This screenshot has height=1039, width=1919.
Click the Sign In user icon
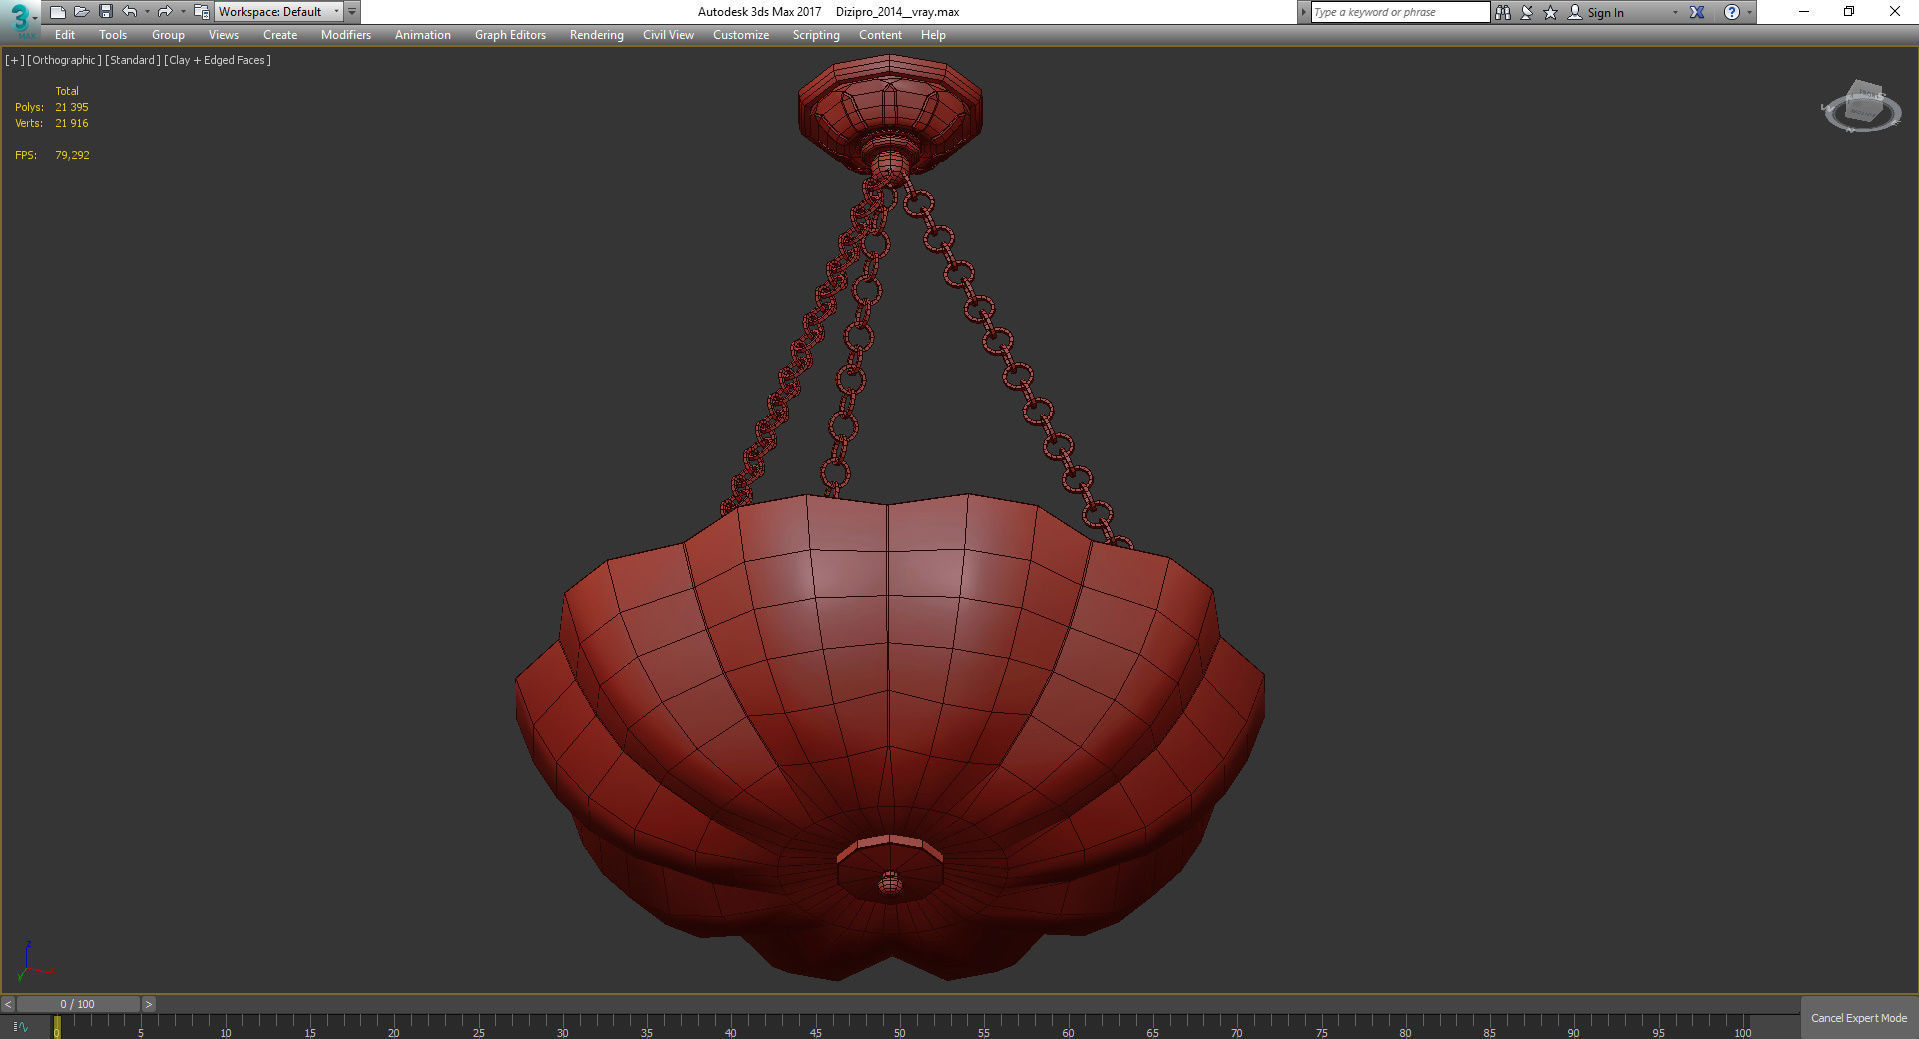click(x=1575, y=12)
